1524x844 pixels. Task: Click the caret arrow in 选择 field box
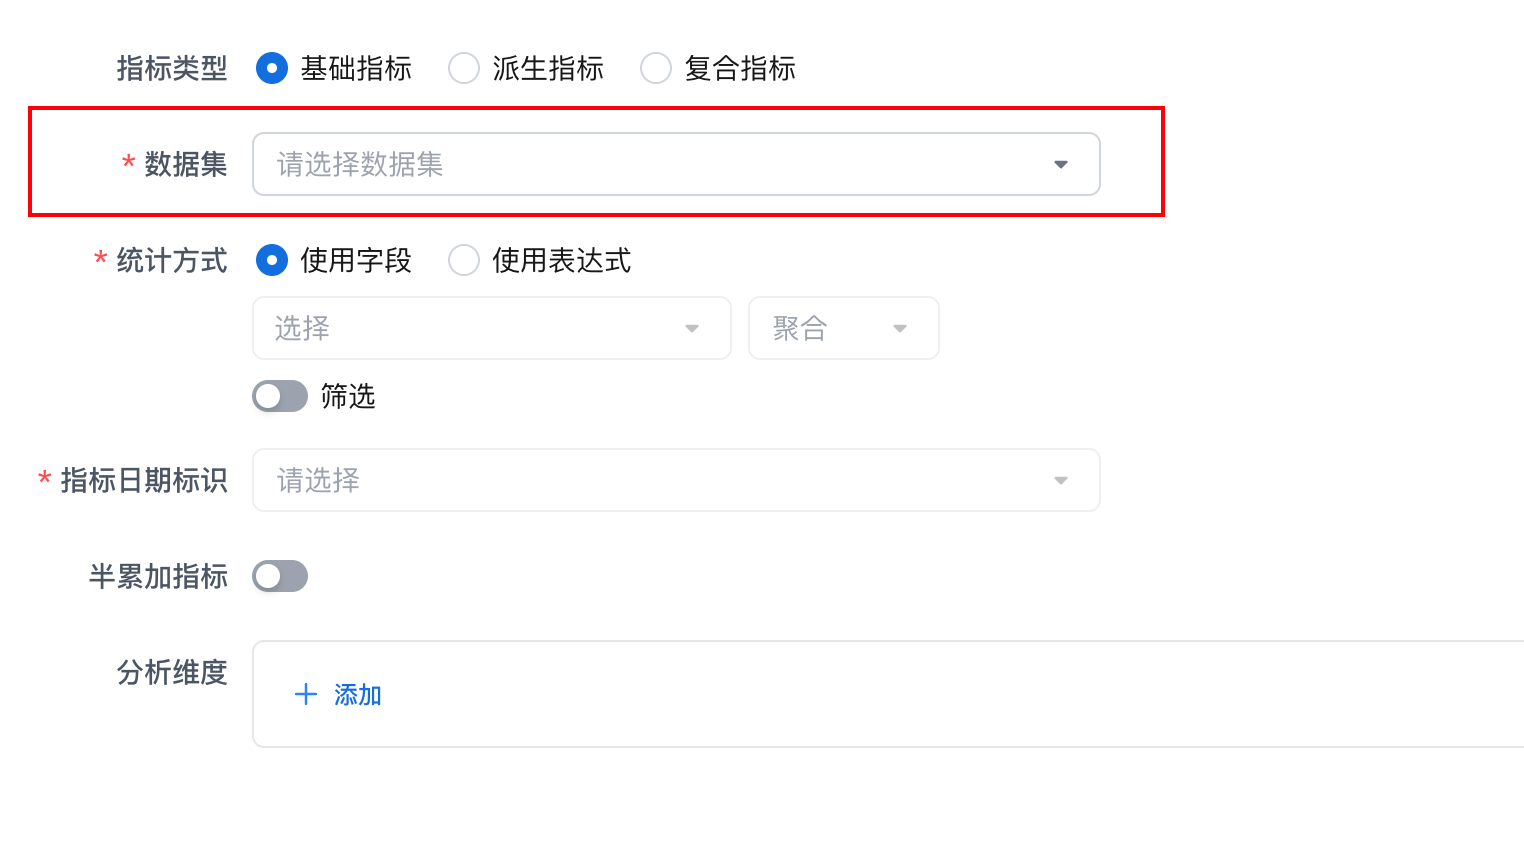(692, 329)
